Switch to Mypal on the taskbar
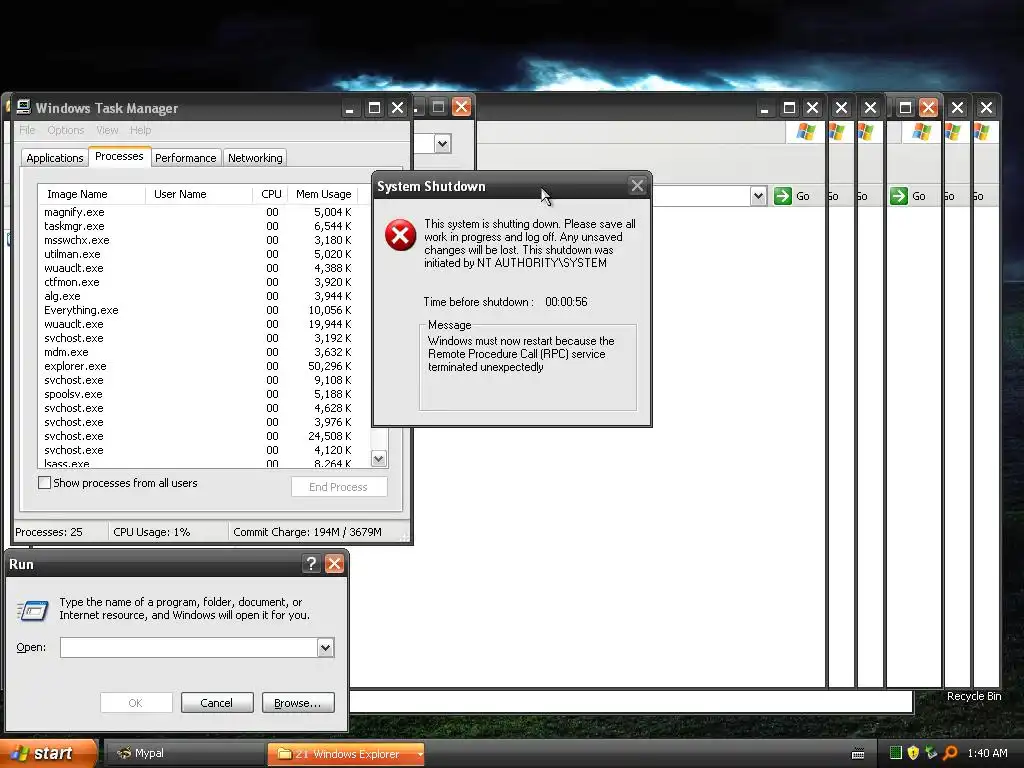The width and height of the screenshot is (1024, 768). point(184,753)
